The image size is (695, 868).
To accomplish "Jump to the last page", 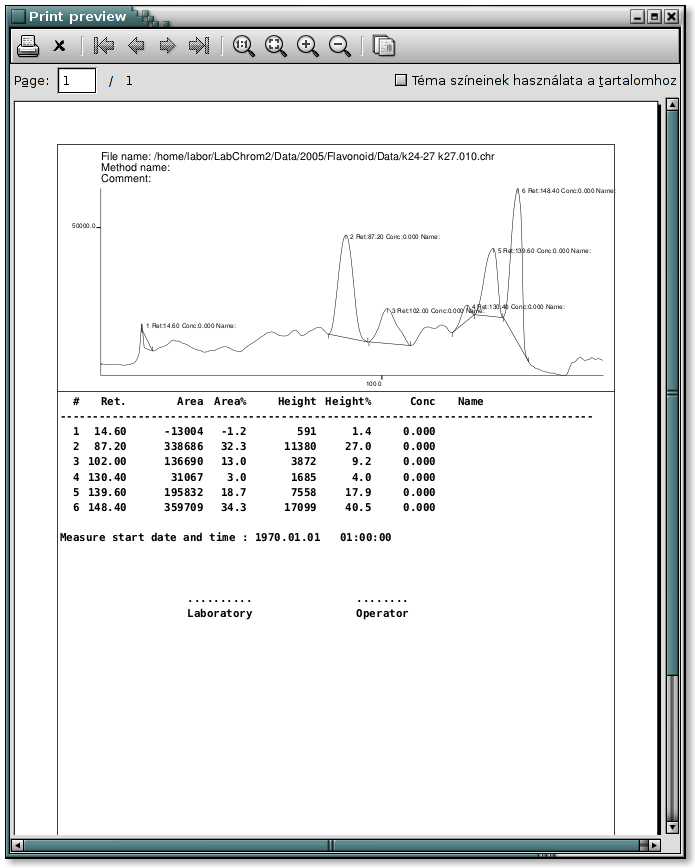I will 199,45.
